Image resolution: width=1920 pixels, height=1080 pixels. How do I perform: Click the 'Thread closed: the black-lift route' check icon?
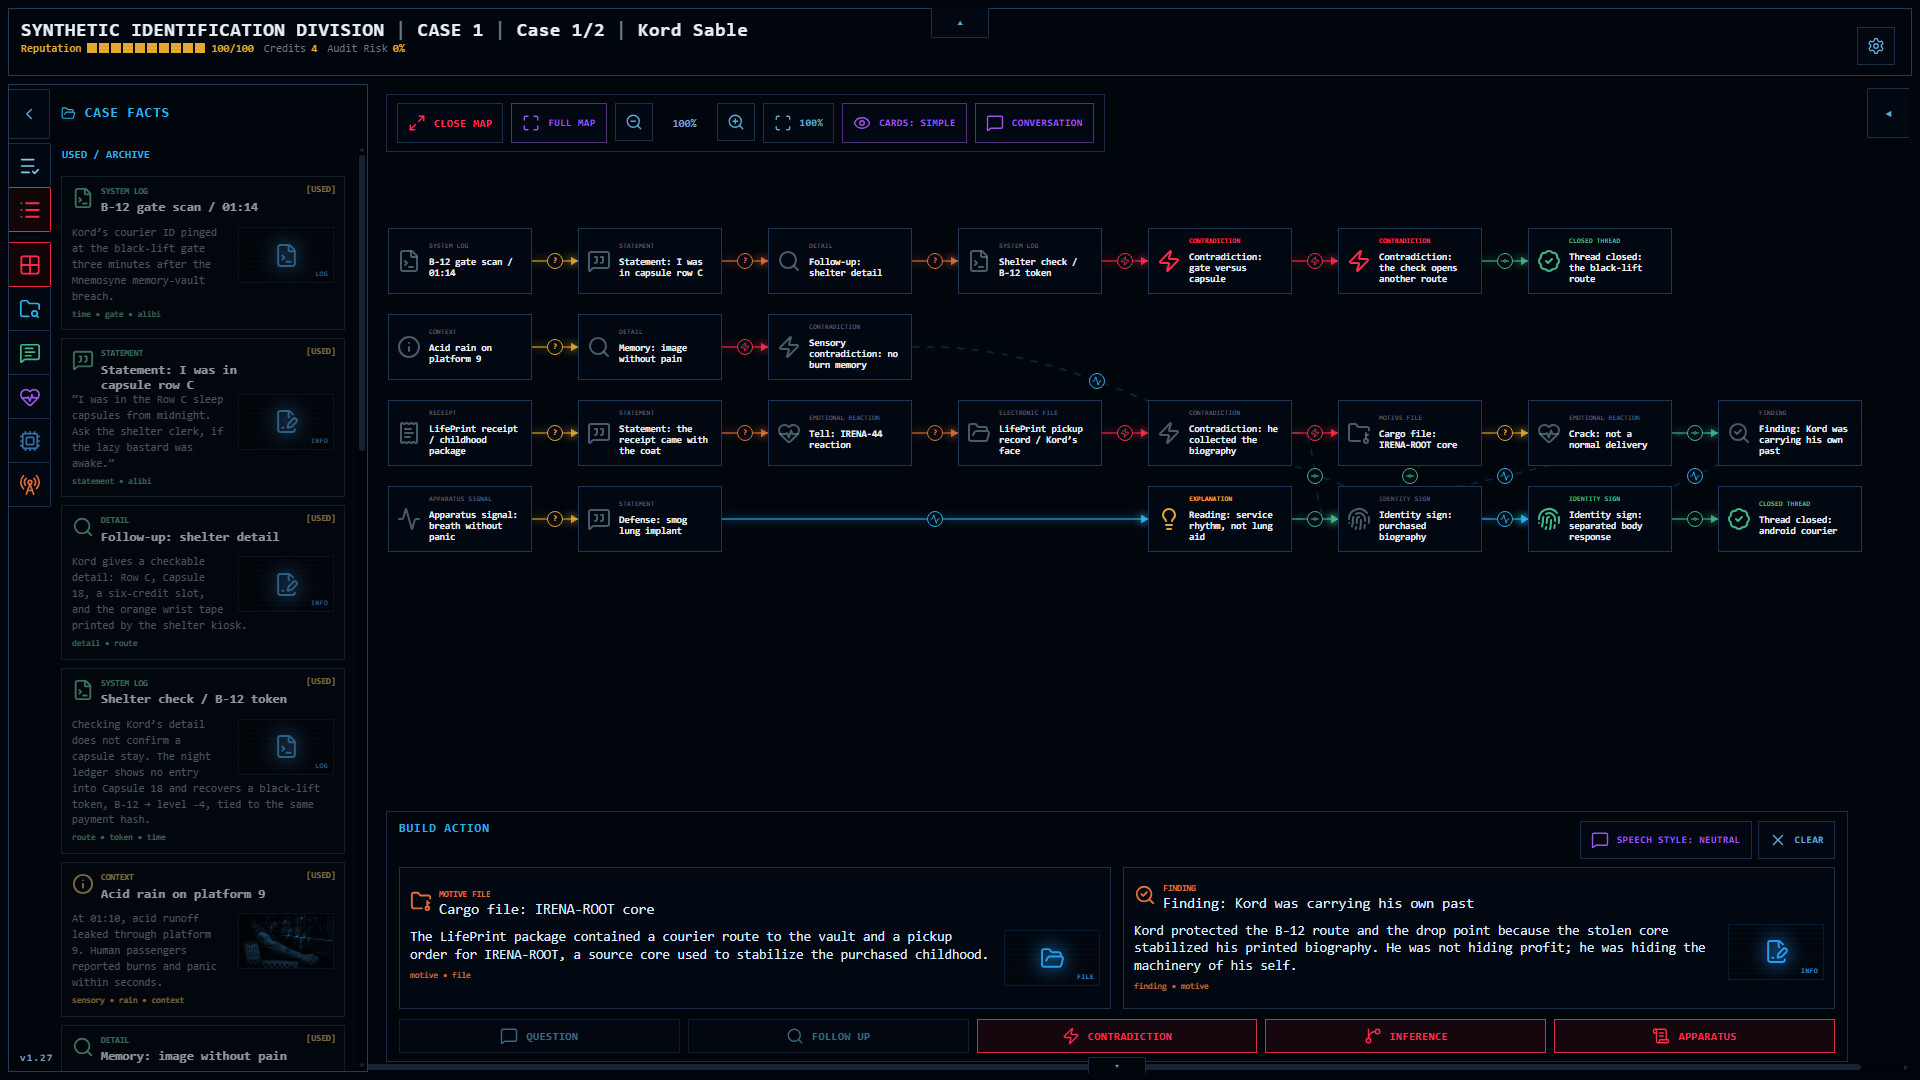(x=1549, y=261)
